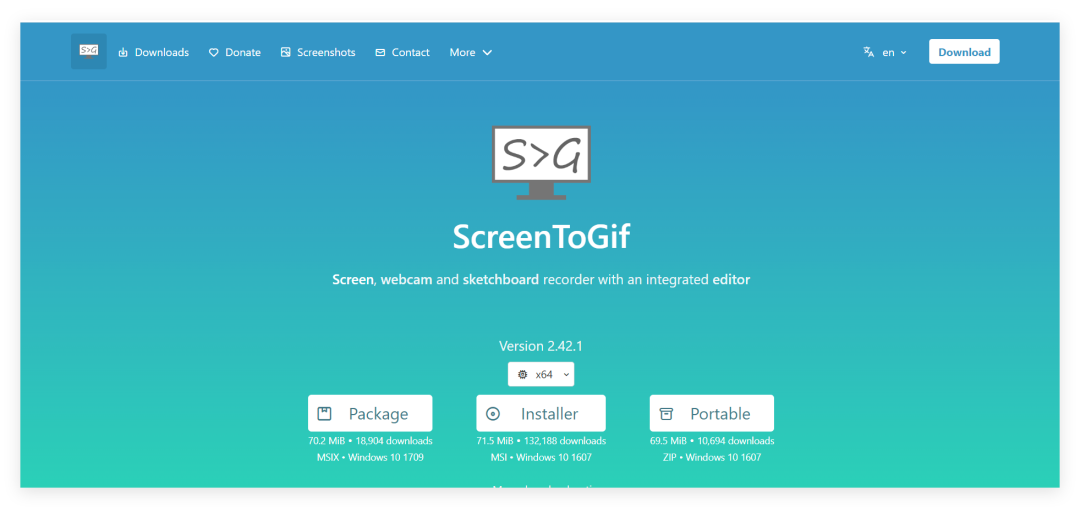The width and height of the screenshot is (1080, 508).
Task: Click the MSIX • Windows 10 1709 text
Action: coord(371,457)
